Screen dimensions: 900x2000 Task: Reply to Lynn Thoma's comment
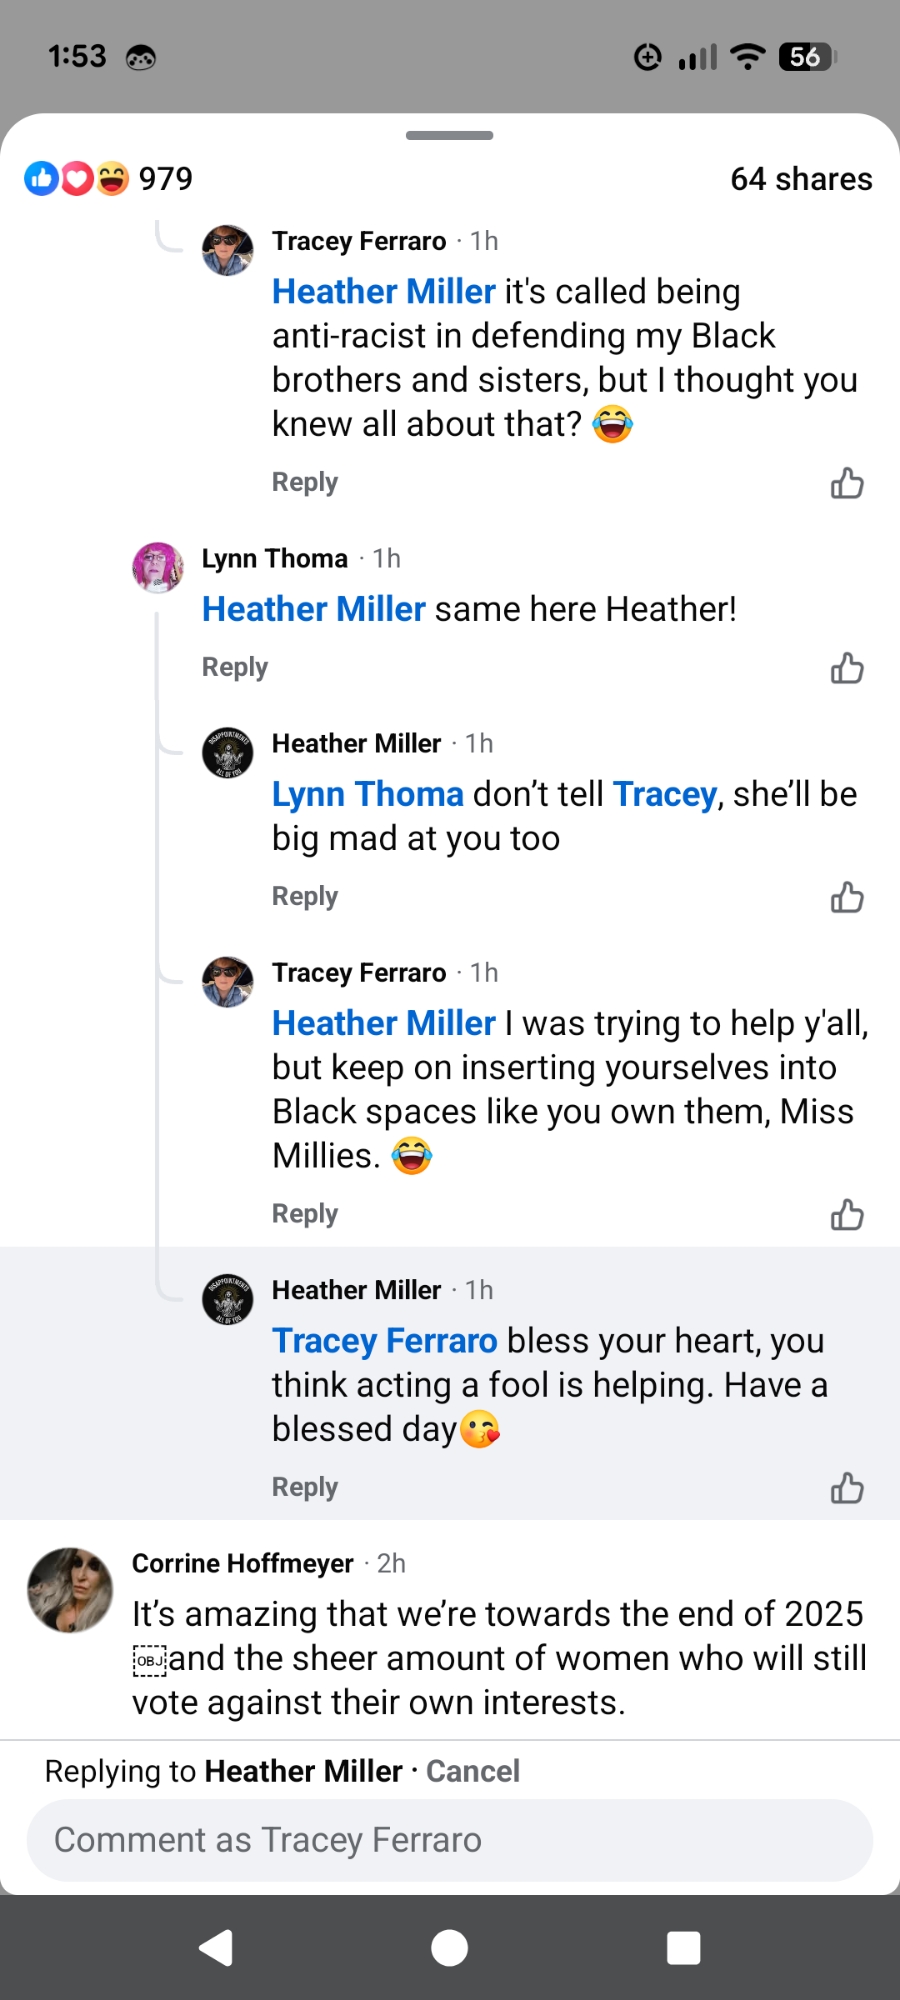point(235,667)
